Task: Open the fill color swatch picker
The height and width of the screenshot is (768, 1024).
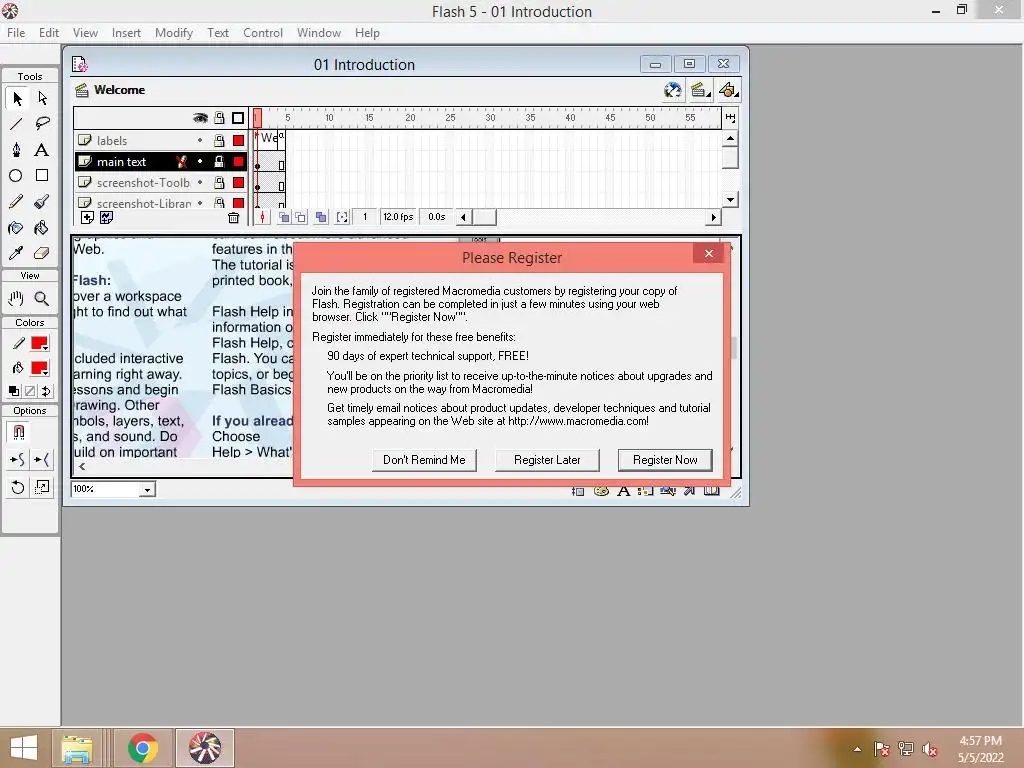Action: coord(40,368)
